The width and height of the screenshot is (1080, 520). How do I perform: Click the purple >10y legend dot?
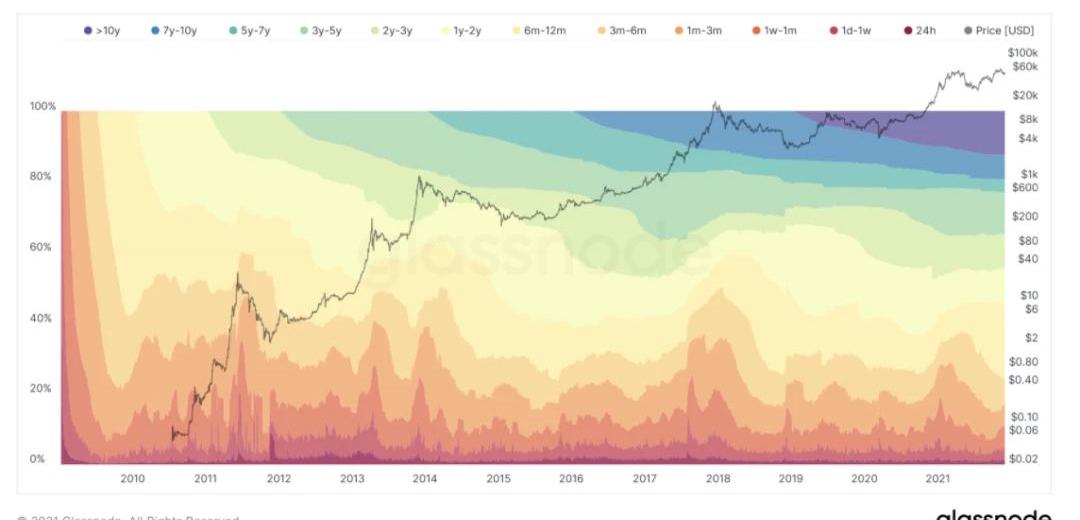(88, 31)
